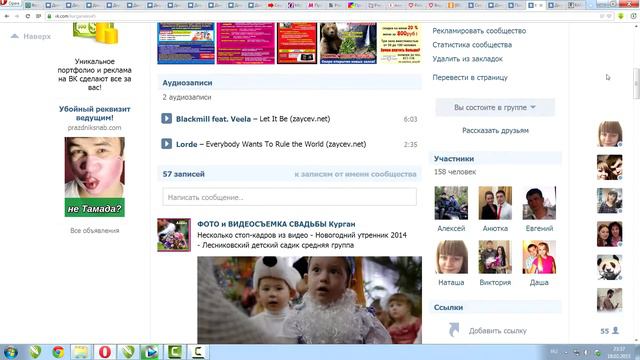Open Убойный реквизит ведущим ad link
The width and height of the screenshot is (640, 360).
click(x=94, y=113)
